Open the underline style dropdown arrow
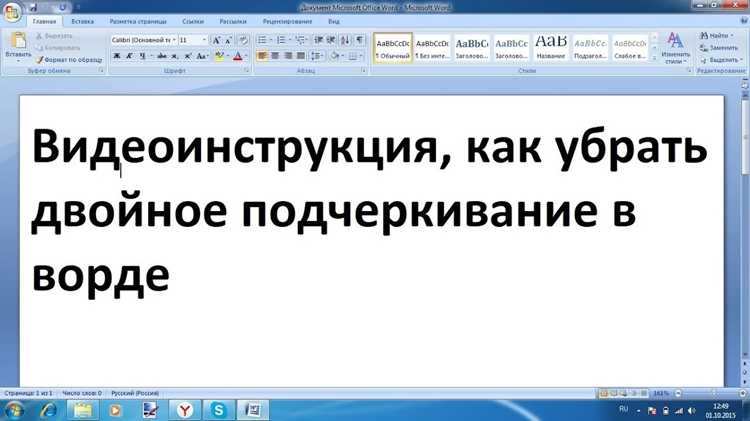 coord(151,56)
